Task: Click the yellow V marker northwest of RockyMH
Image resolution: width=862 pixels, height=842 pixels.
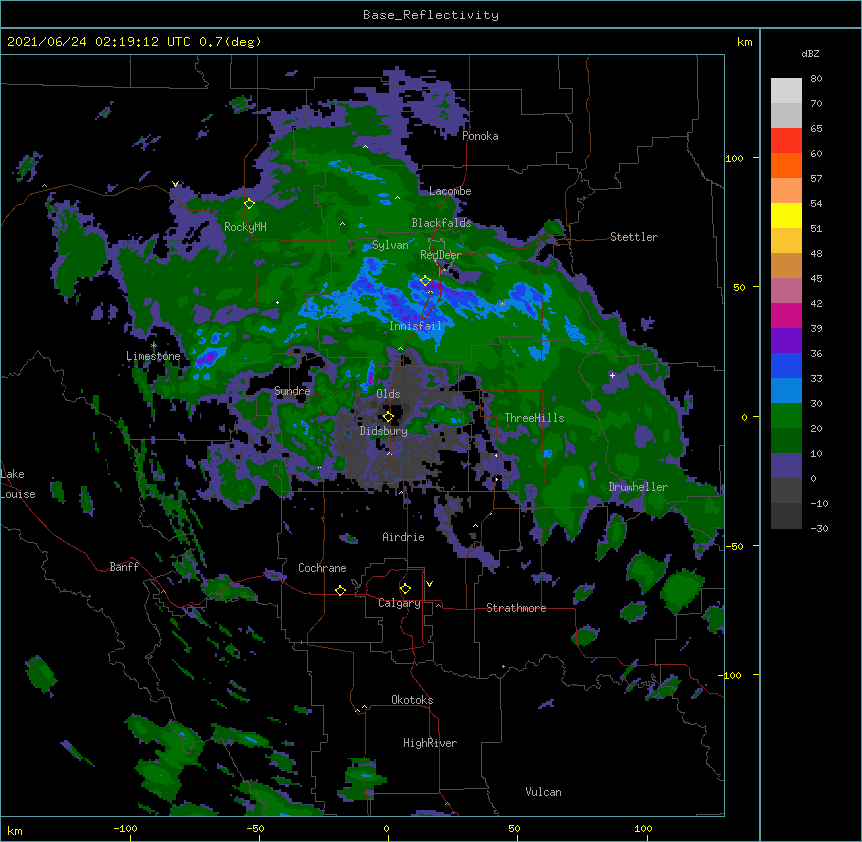Action: 175,184
